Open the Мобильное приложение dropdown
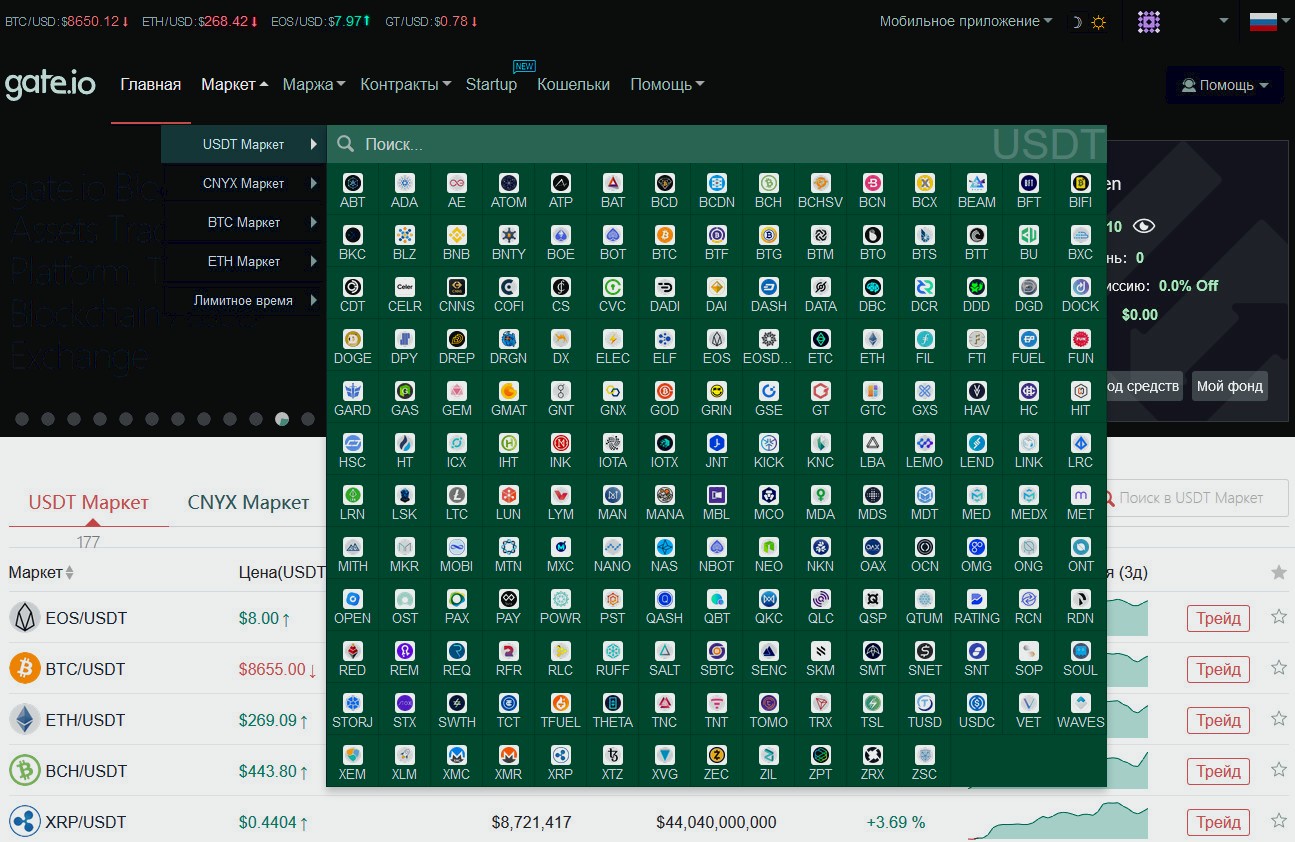The width and height of the screenshot is (1295, 842). pos(966,21)
